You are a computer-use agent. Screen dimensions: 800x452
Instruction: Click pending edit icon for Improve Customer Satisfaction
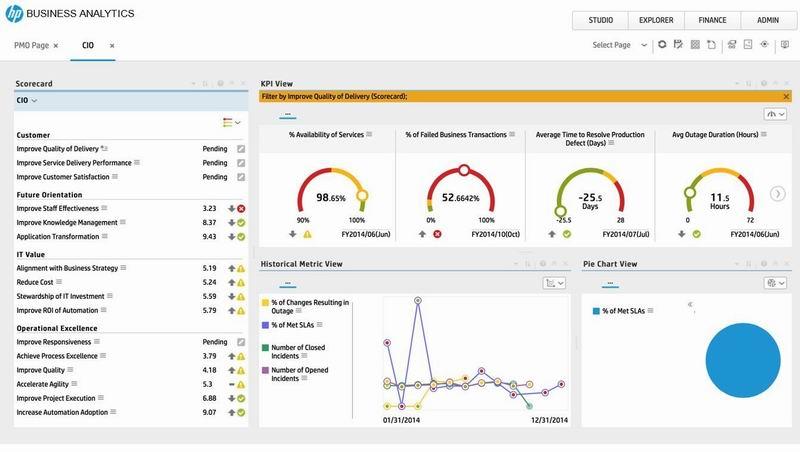click(241, 177)
